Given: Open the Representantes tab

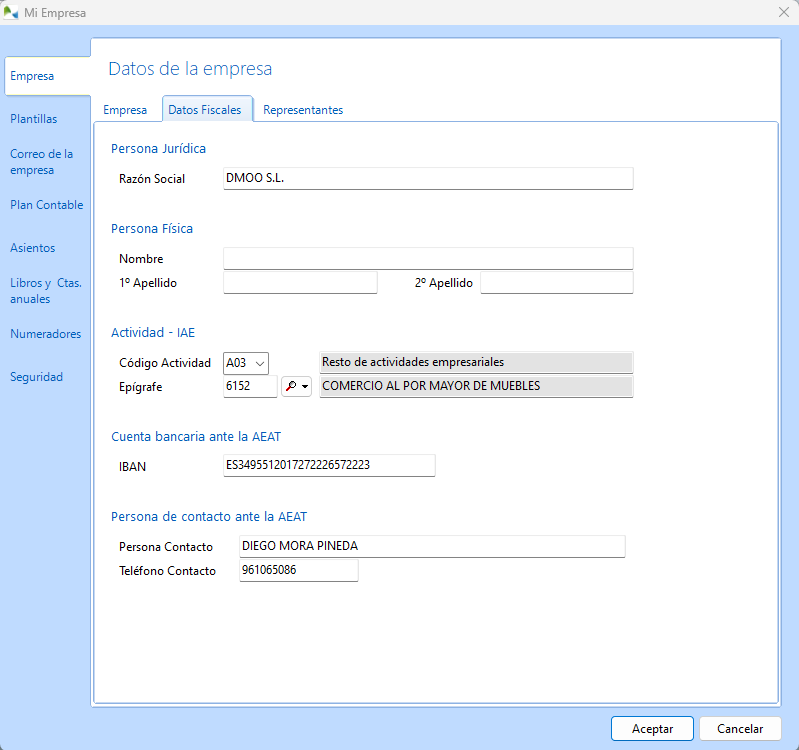Looking at the screenshot, I should click(x=303, y=110).
